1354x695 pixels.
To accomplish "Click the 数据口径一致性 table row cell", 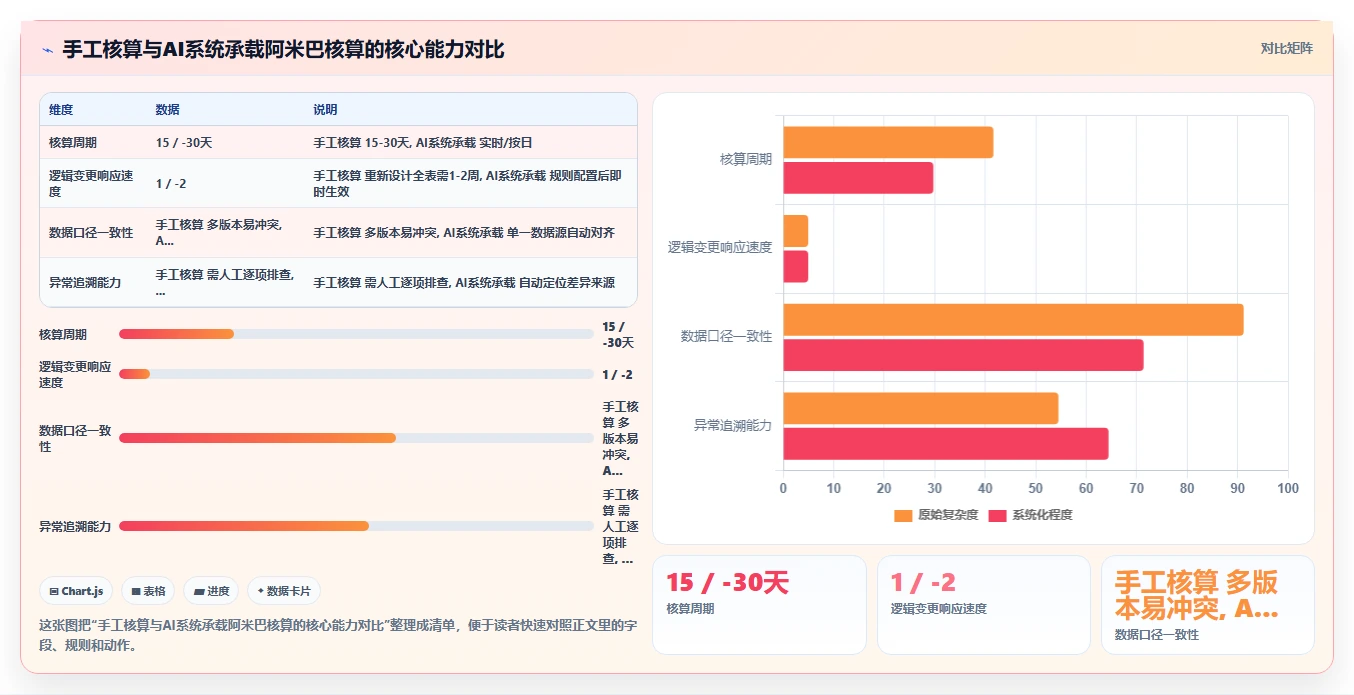I will (91, 233).
